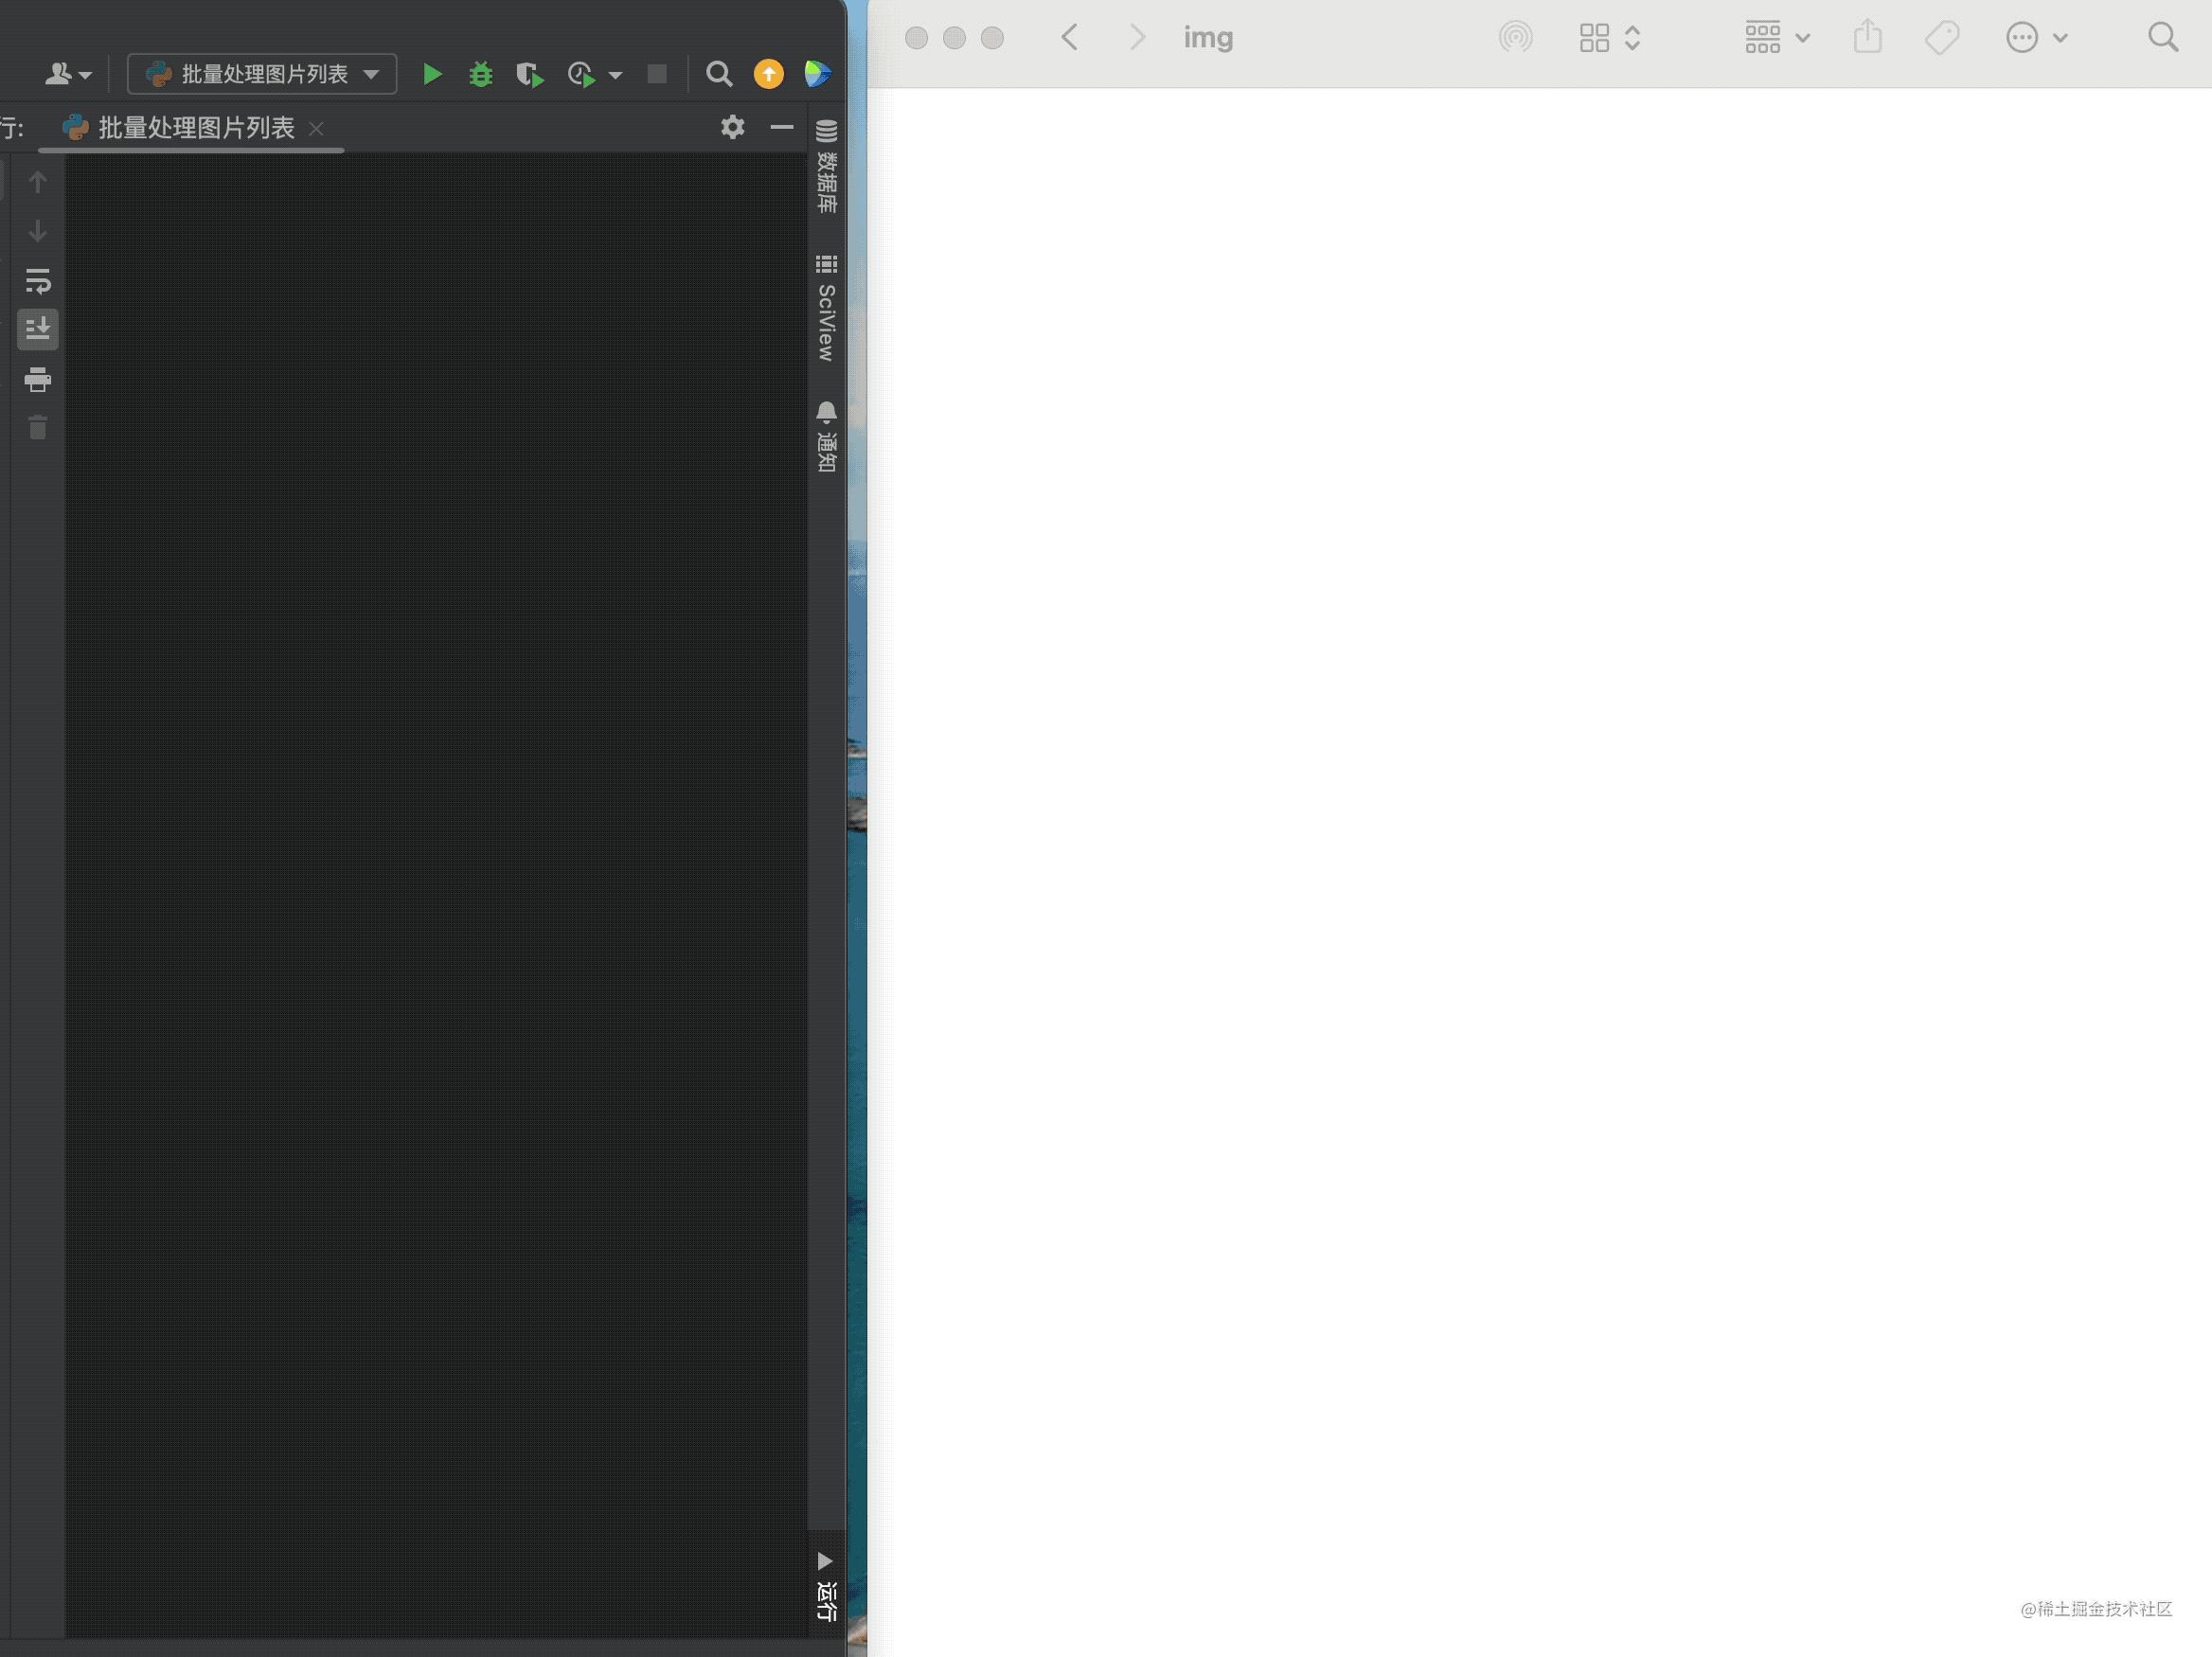Open run panel settings gear
The width and height of the screenshot is (2212, 1657).
tap(732, 127)
